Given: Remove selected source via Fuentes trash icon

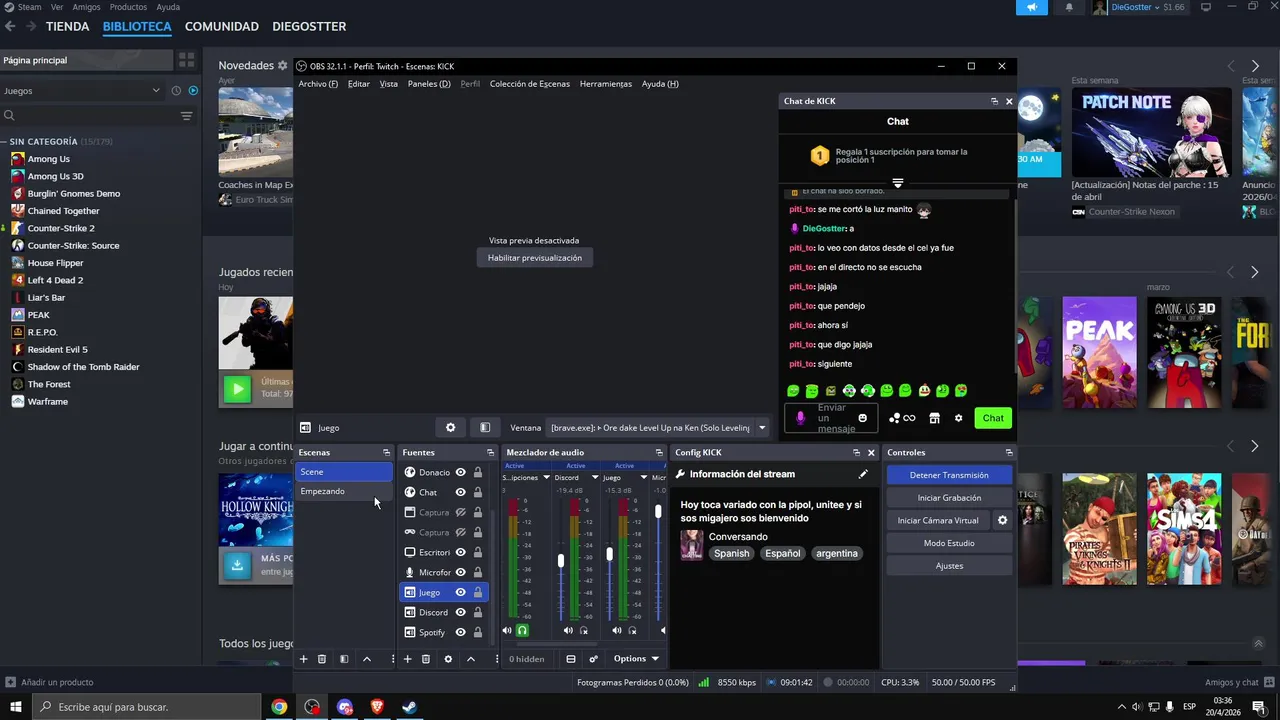Looking at the screenshot, I should [x=425, y=659].
